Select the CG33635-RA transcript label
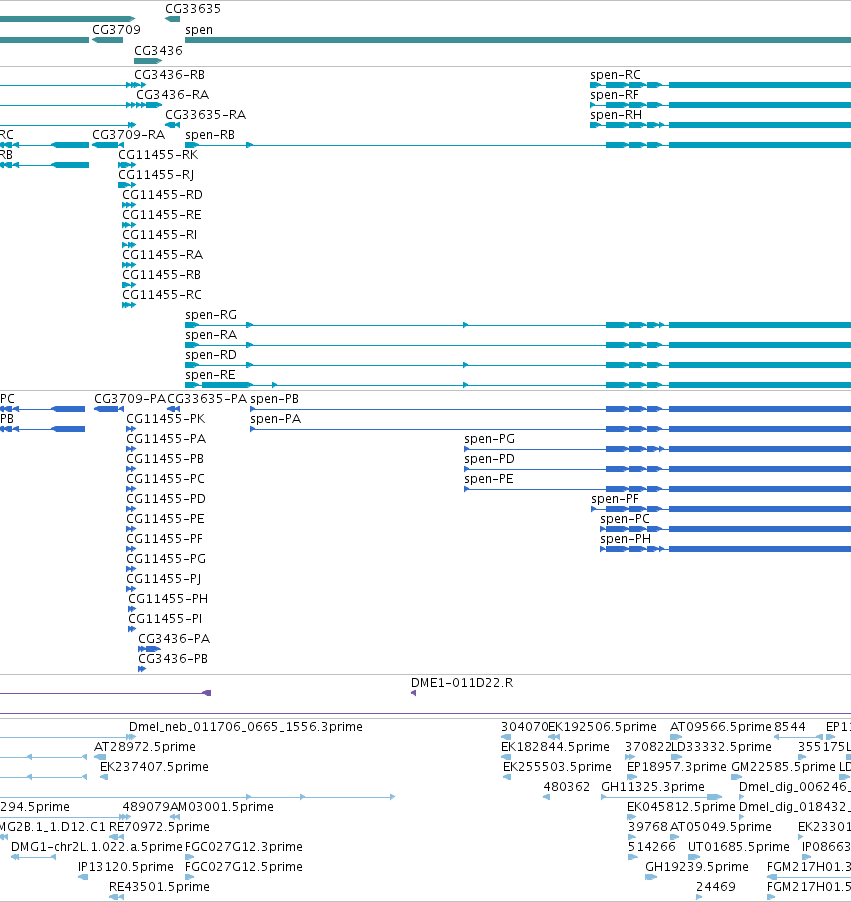Image resolution: width=851 pixels, height=902 pixels. tap(205, 115)
